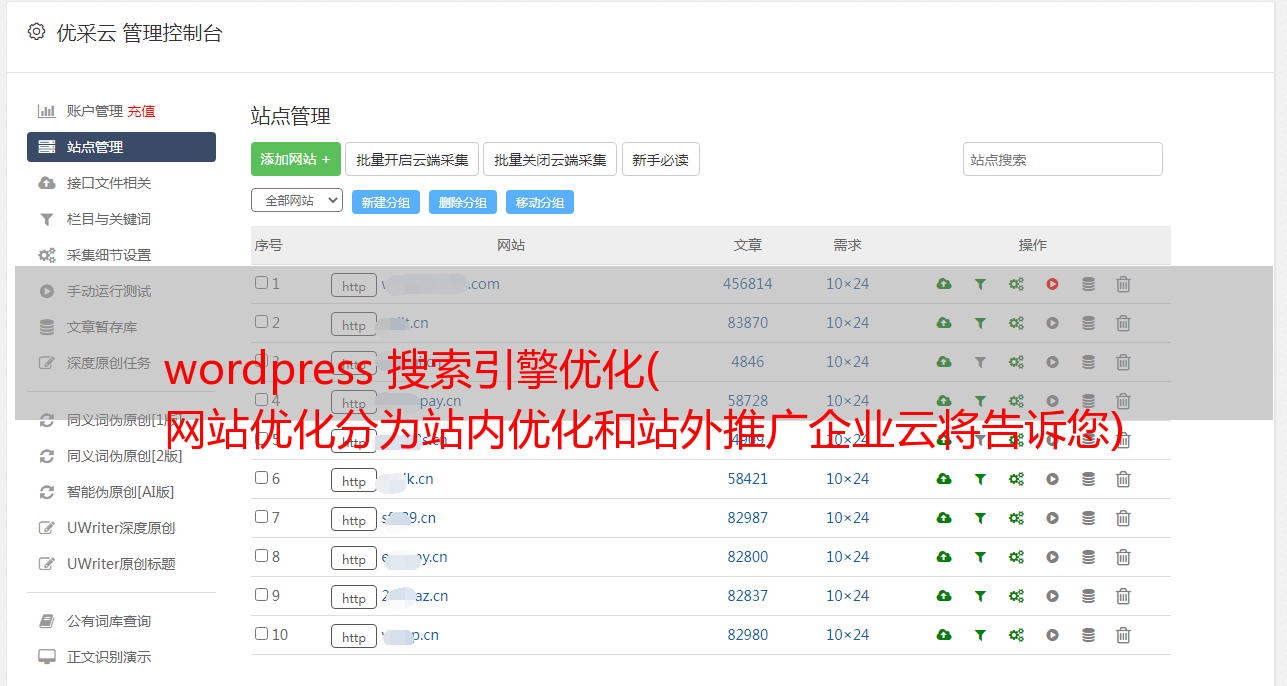Click the 删除分组 button
This screenshot has width=1287, height=686.
coord(463,202)
